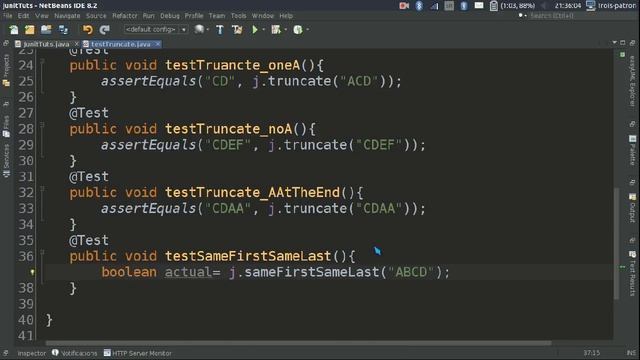Open Inspector in the status bar

click(x=31, y=353)
